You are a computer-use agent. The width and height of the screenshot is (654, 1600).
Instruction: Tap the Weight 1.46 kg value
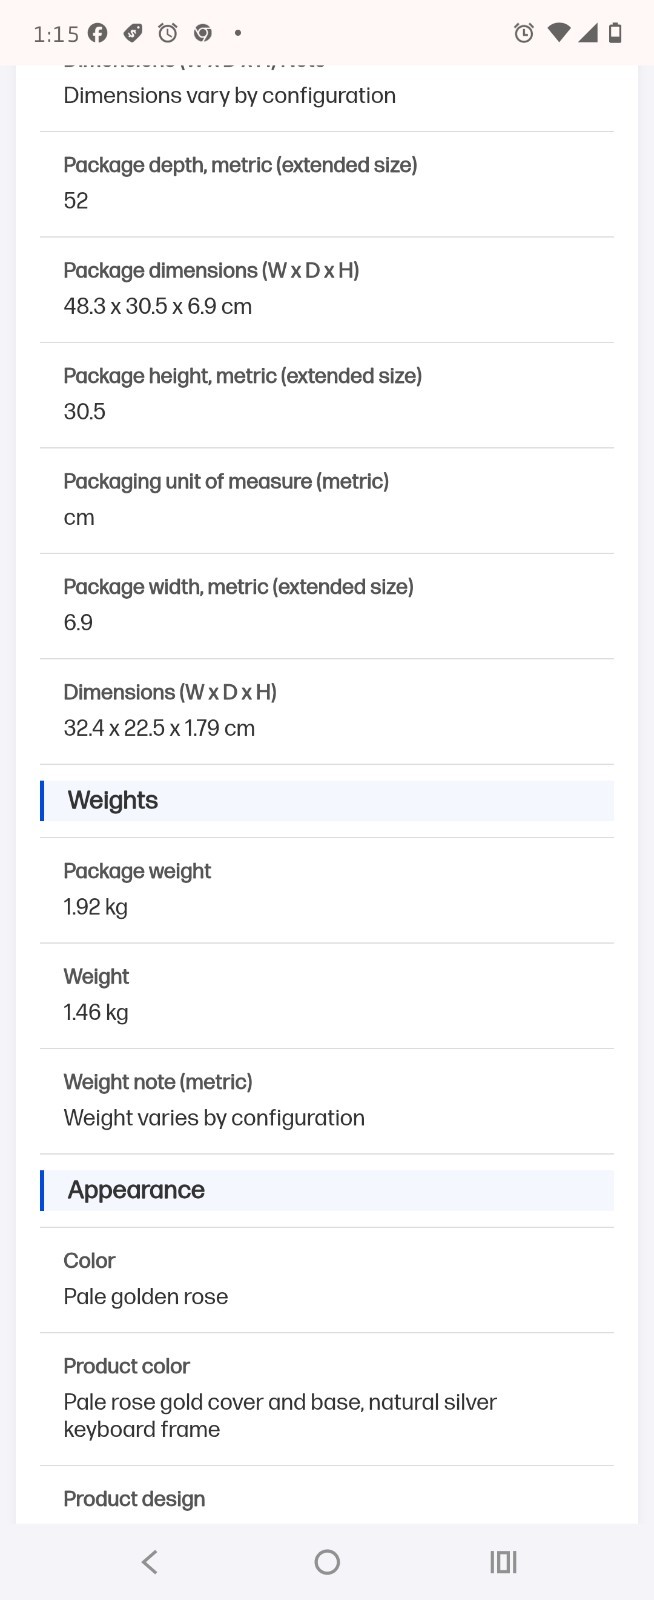point(96,1012)
